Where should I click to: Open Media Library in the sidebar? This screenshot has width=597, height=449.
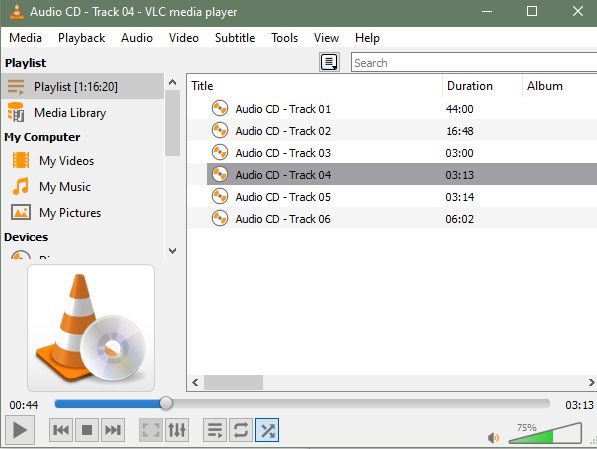[82, 113]
